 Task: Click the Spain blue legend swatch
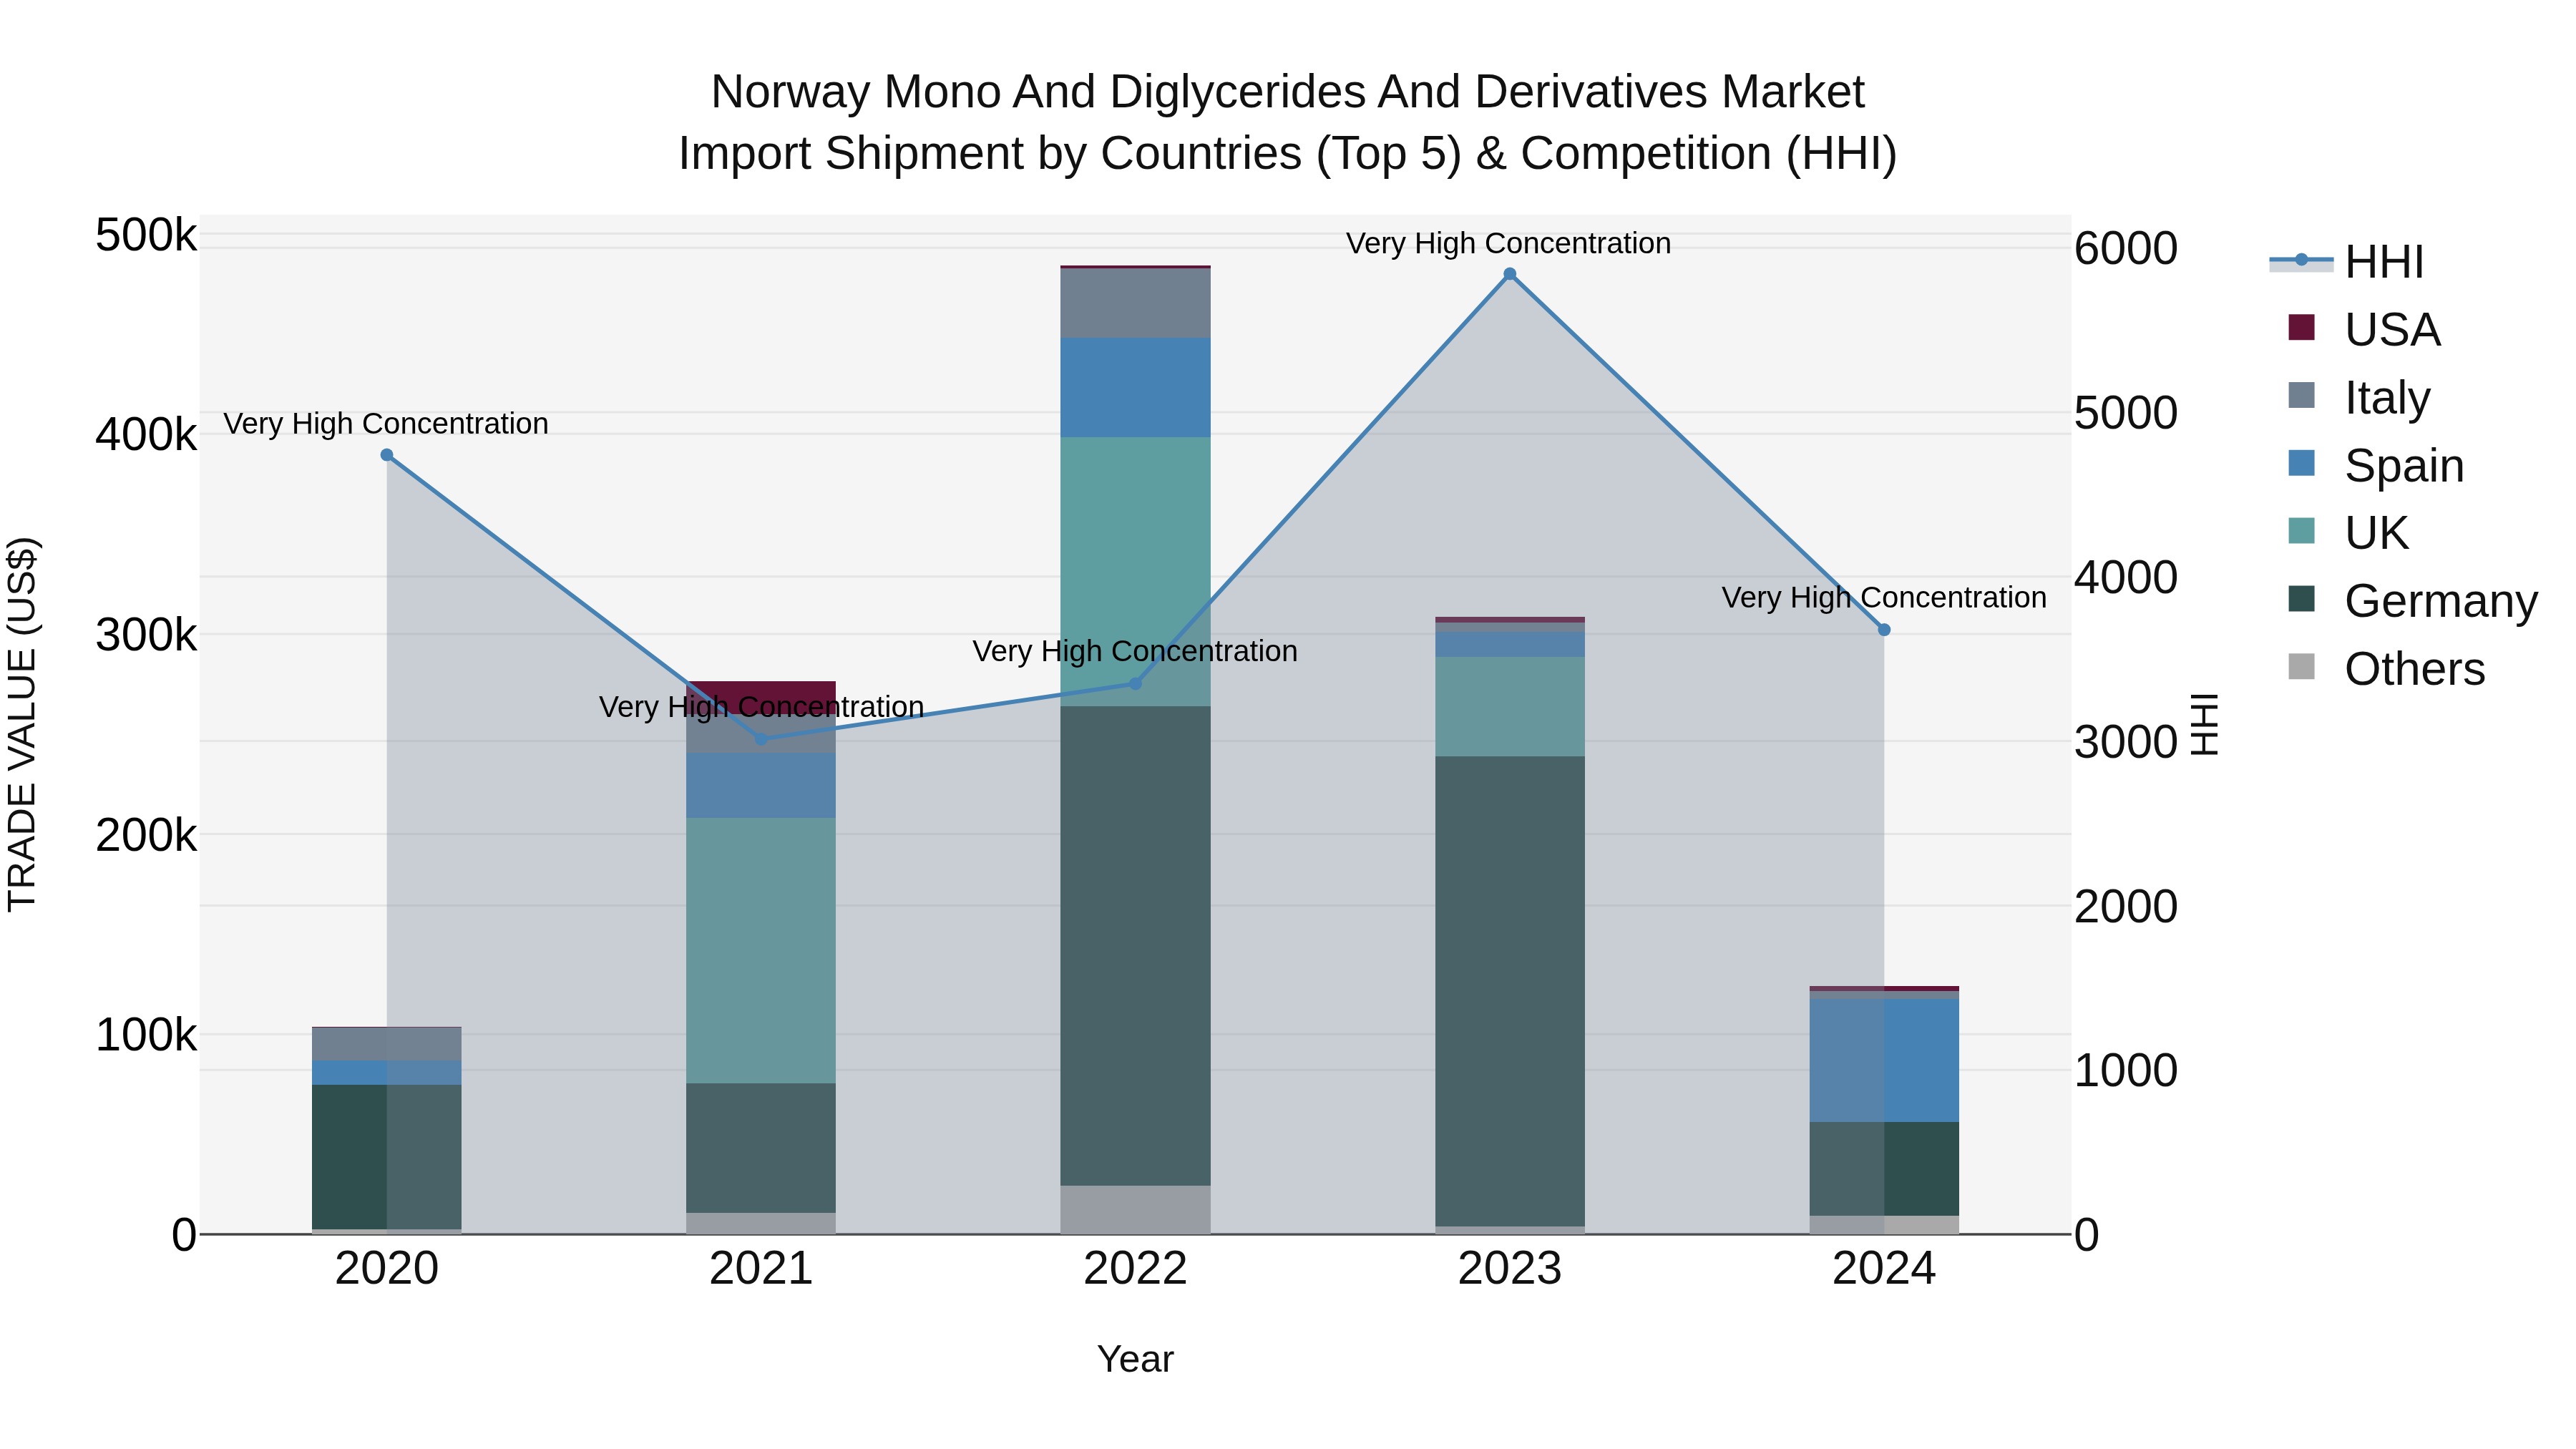pyautogui.click(x=2301, y=463)
